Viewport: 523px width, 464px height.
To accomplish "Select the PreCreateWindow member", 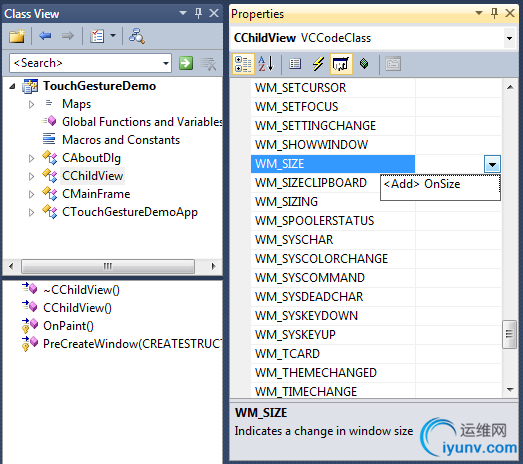I will coord(132,344).
